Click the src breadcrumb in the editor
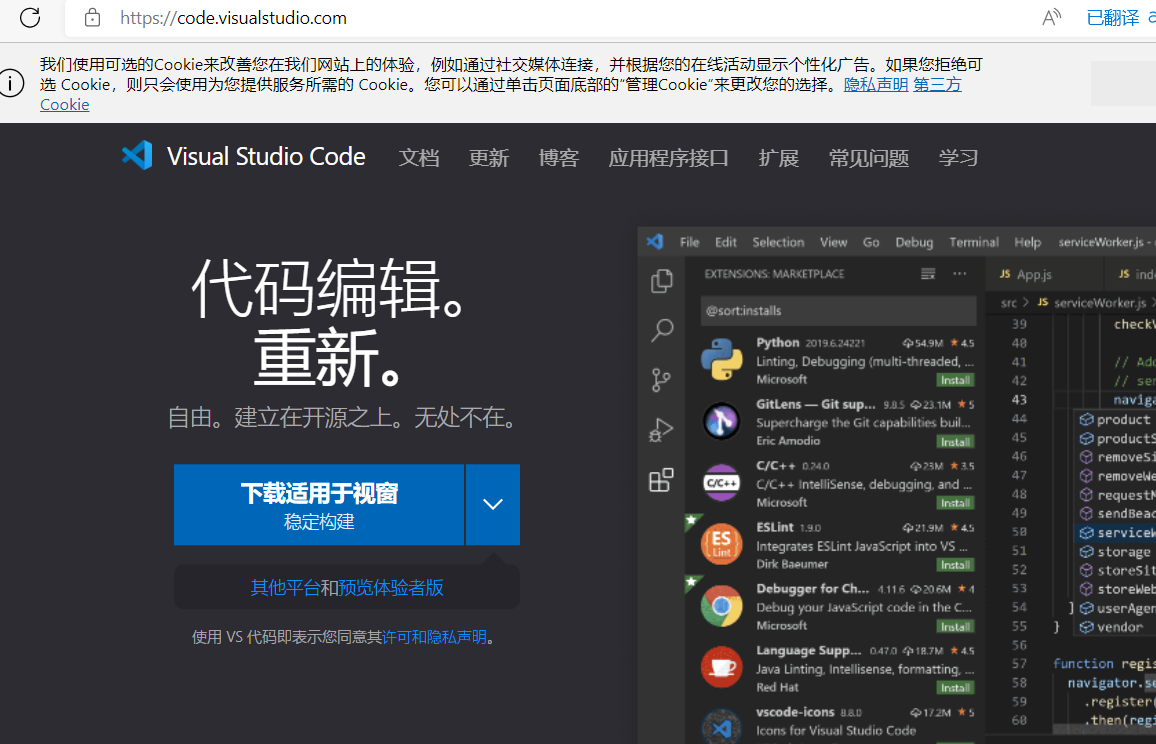The image size is (1156, 744). coord(1009,303)
